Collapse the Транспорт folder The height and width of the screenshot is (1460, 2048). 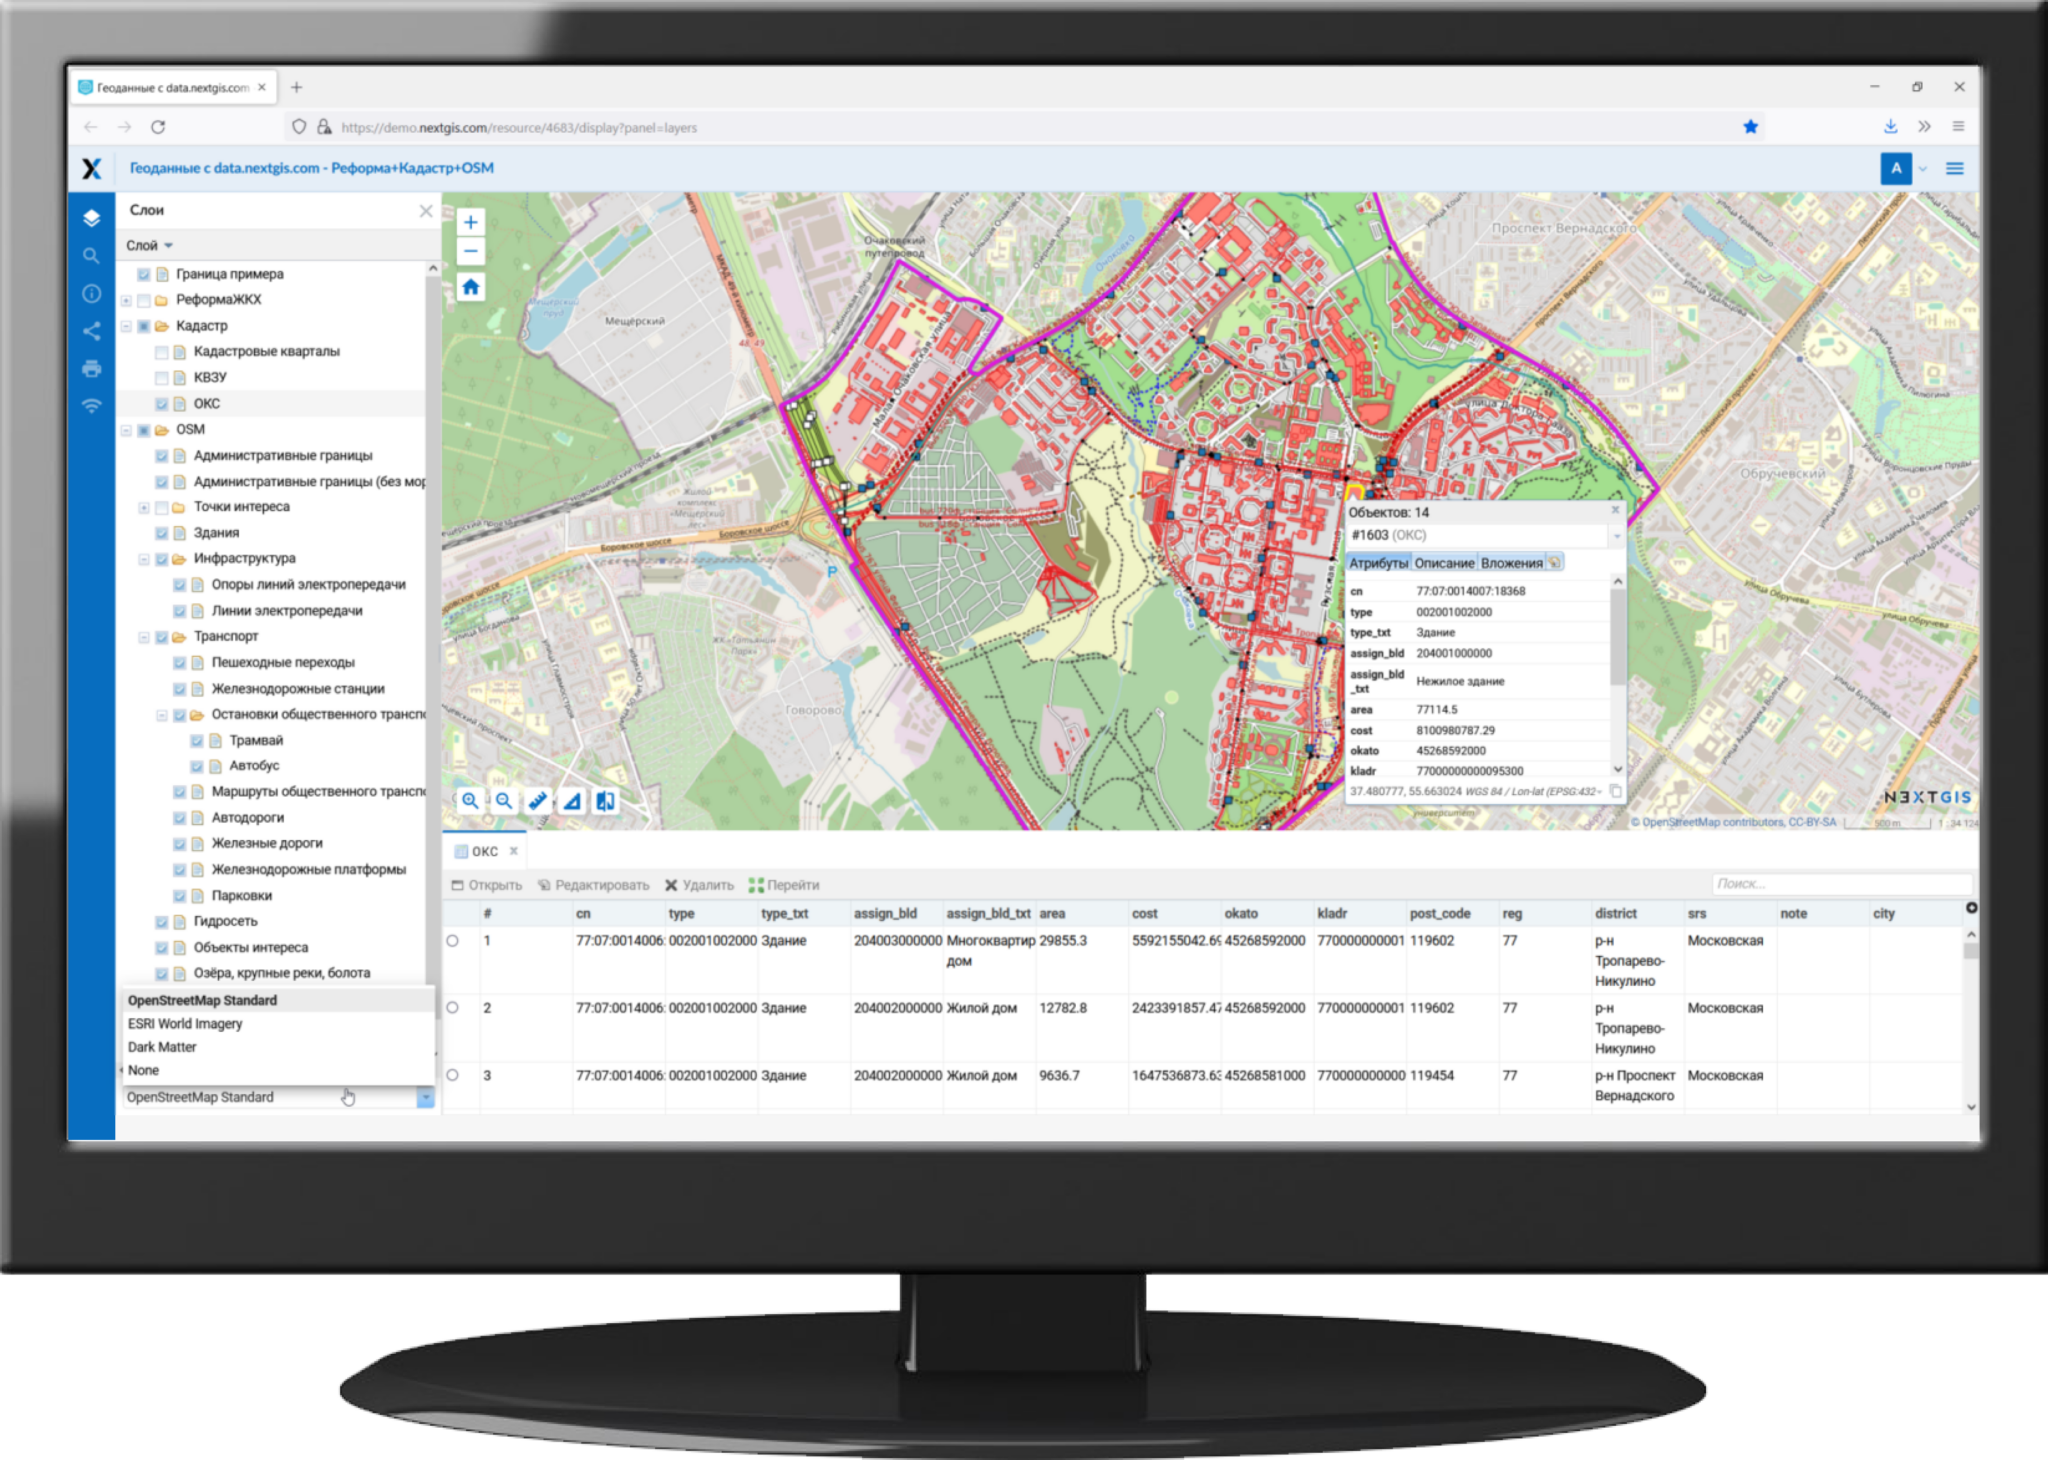click(x=144, y=637)
